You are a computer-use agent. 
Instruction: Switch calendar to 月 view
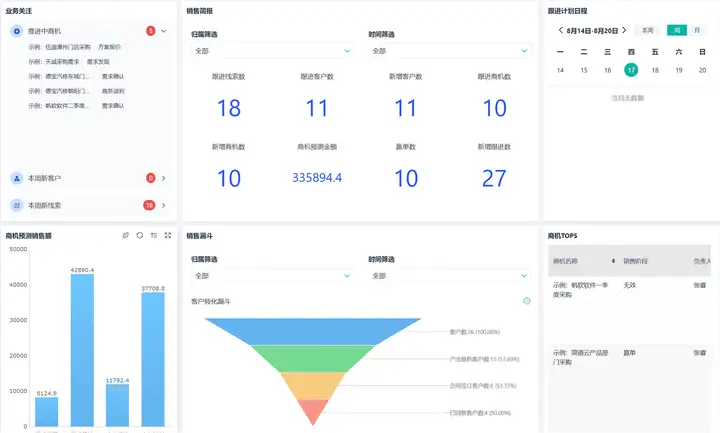coord(697,30)
